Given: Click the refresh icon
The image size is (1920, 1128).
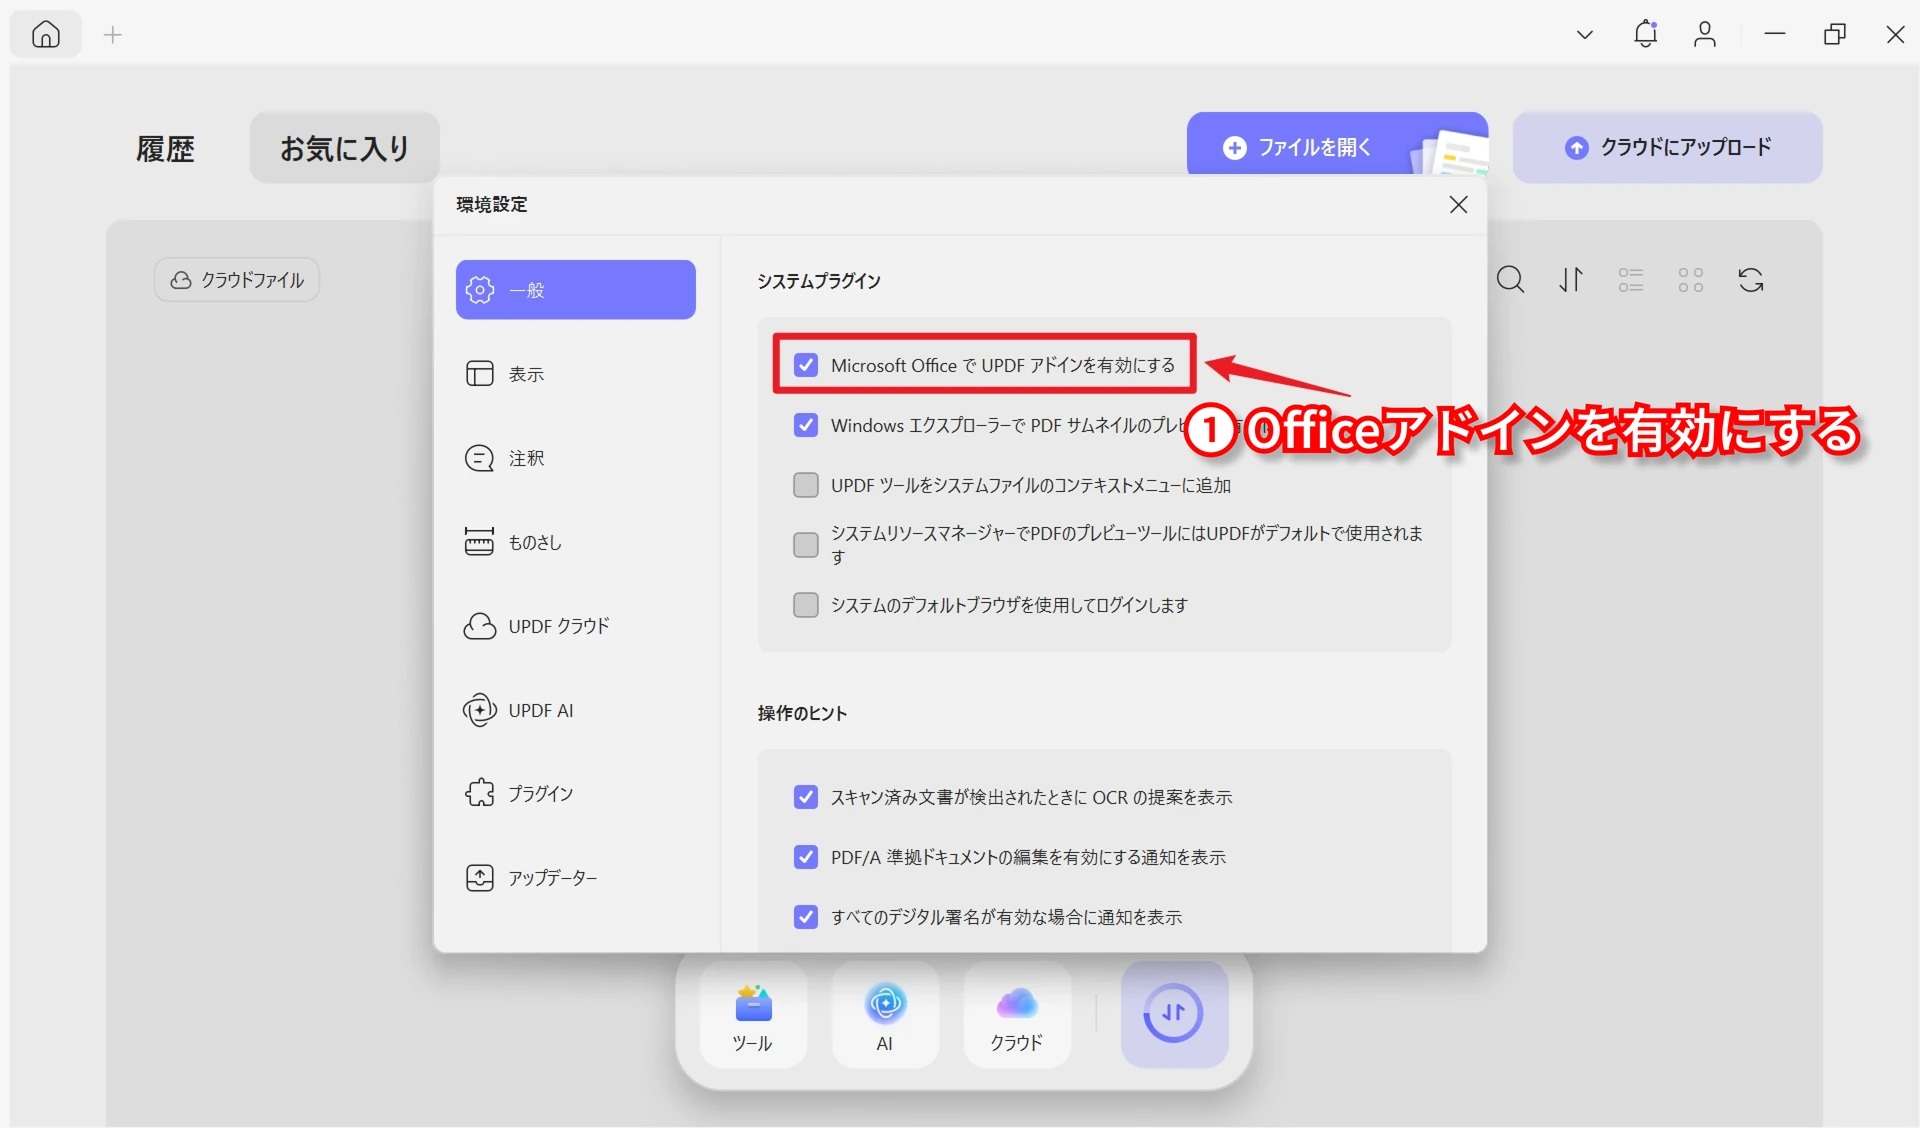Looking at the screenshot, I should click(1751, 280).
